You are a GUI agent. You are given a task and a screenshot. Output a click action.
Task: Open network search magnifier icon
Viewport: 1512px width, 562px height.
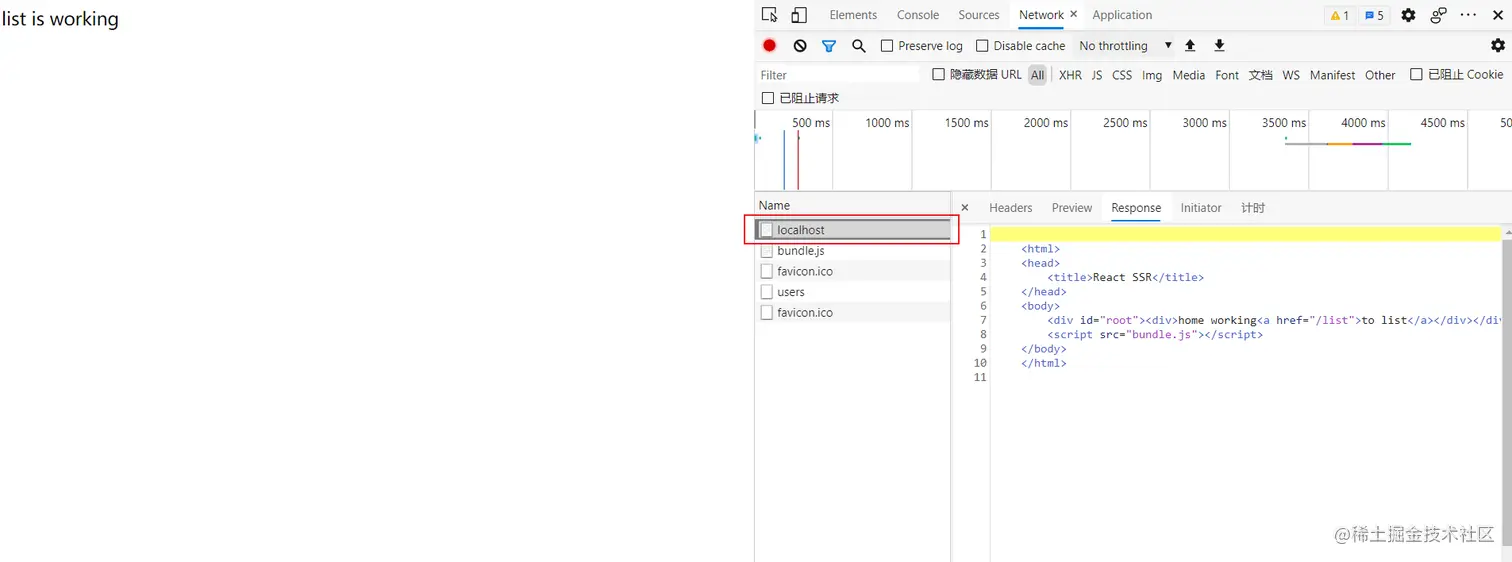[x=858, y=46]
